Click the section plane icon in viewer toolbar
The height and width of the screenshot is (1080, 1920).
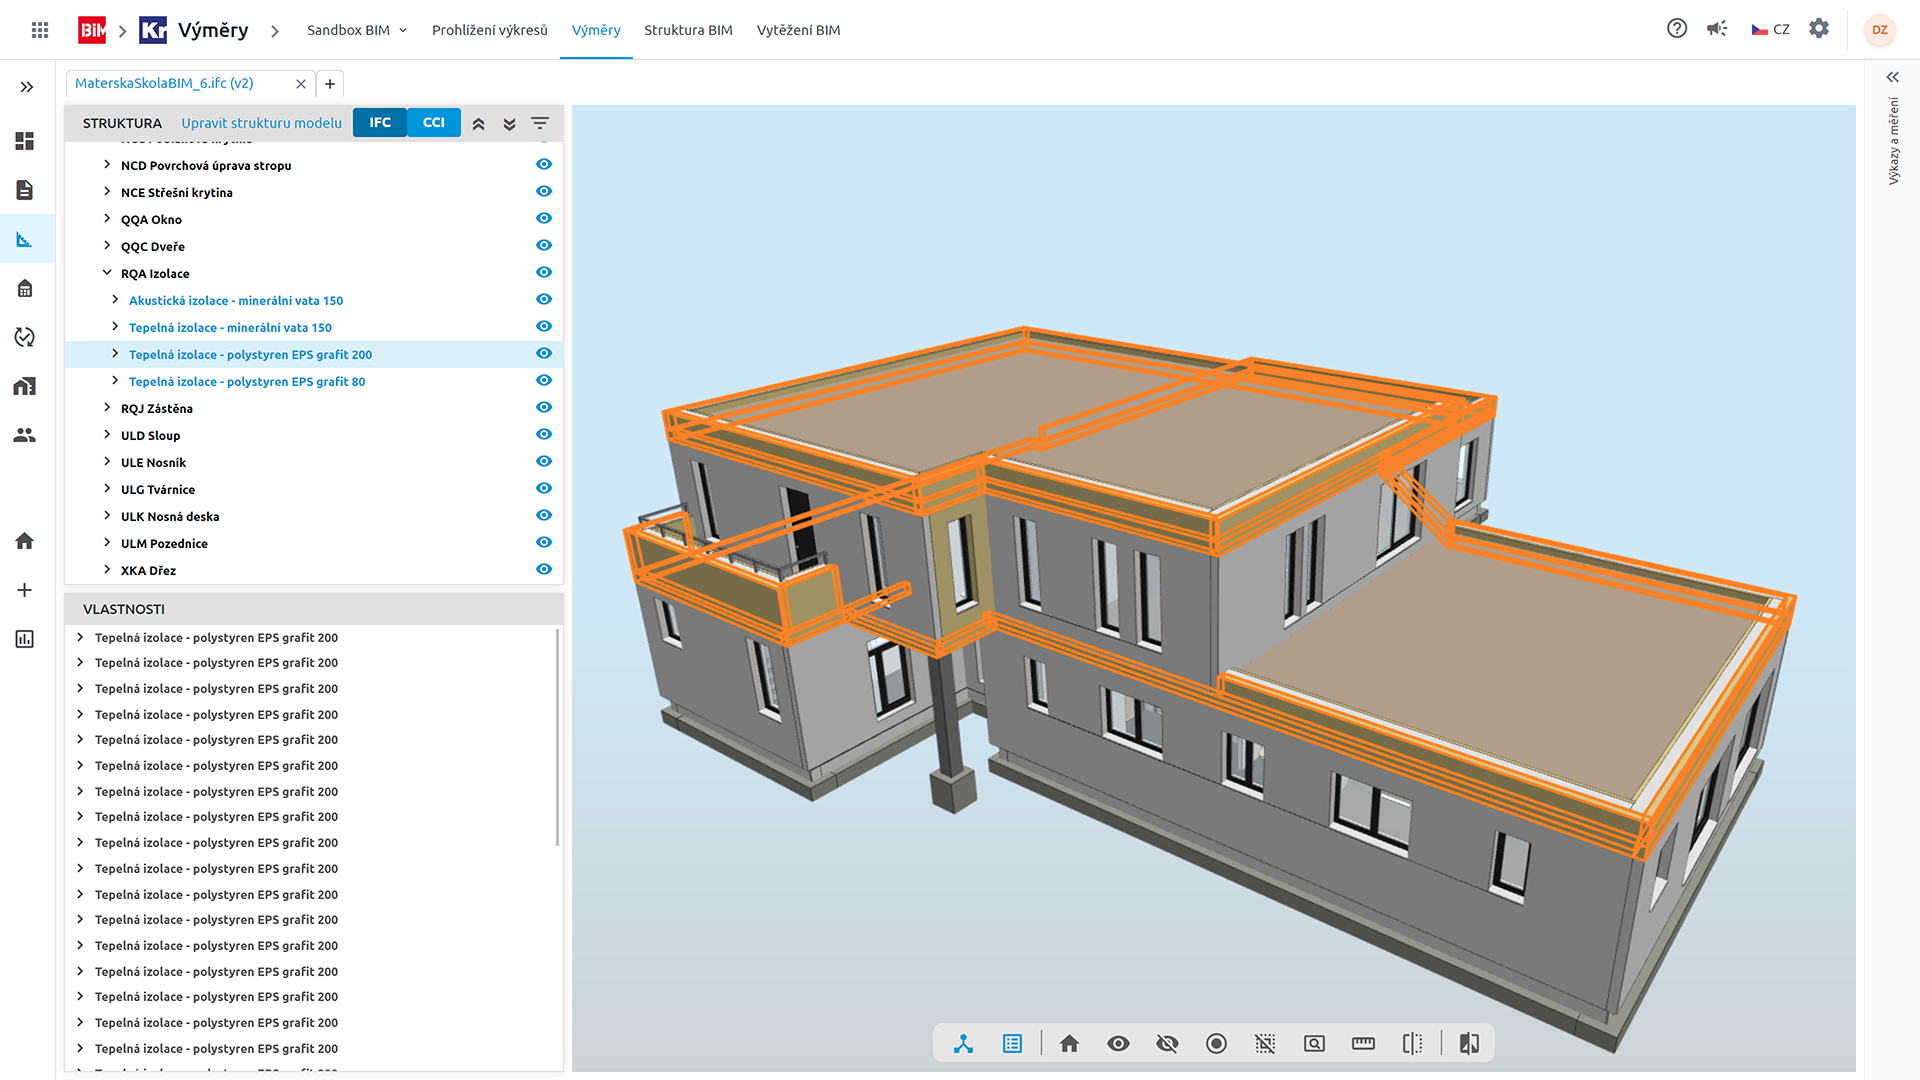coord(1412,1044)
